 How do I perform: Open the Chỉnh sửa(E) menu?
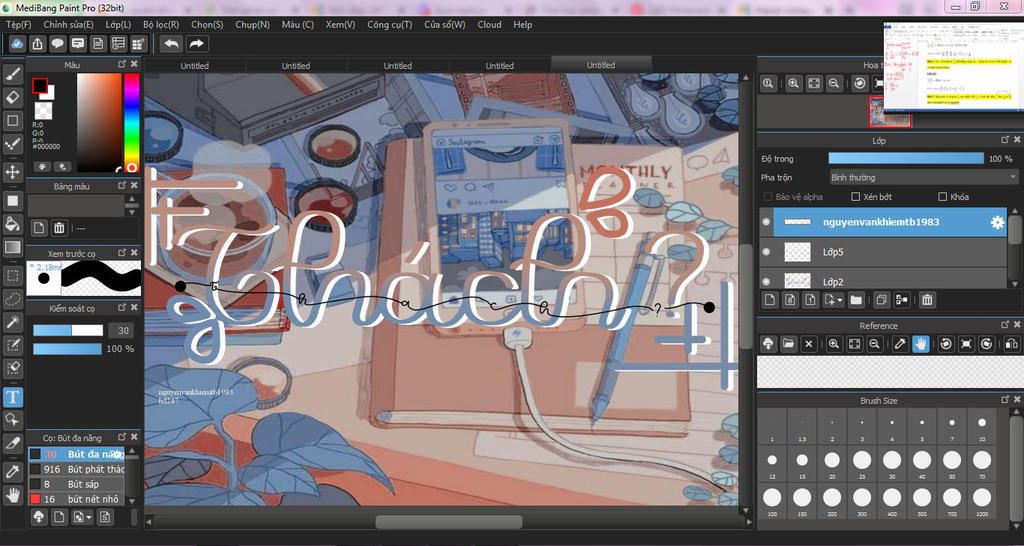(68, 24)
